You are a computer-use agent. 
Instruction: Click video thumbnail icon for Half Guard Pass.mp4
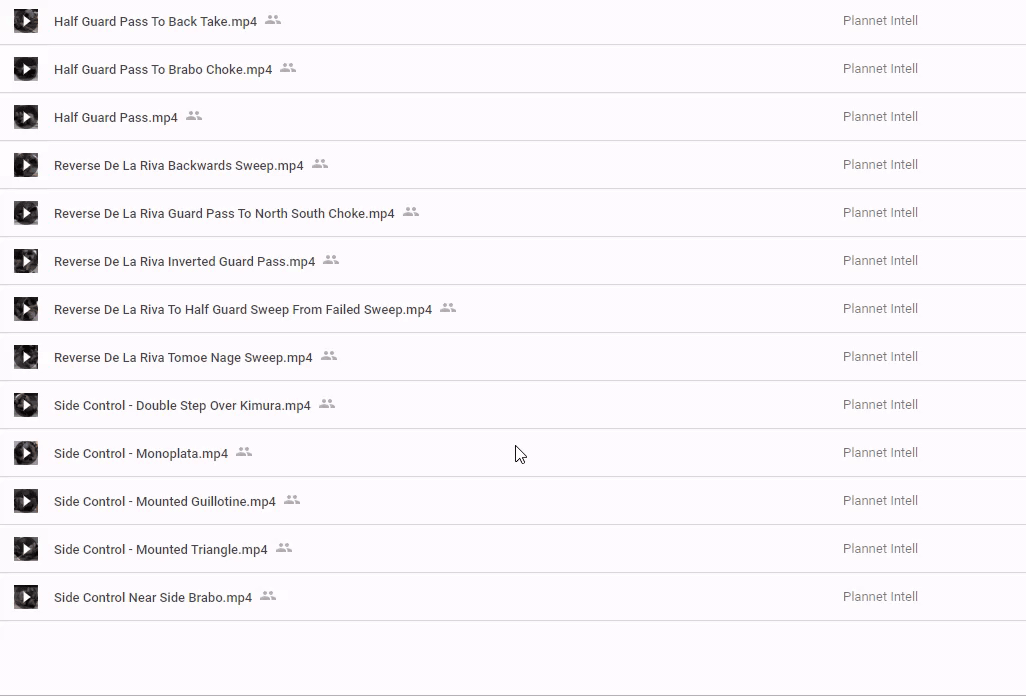26,117
